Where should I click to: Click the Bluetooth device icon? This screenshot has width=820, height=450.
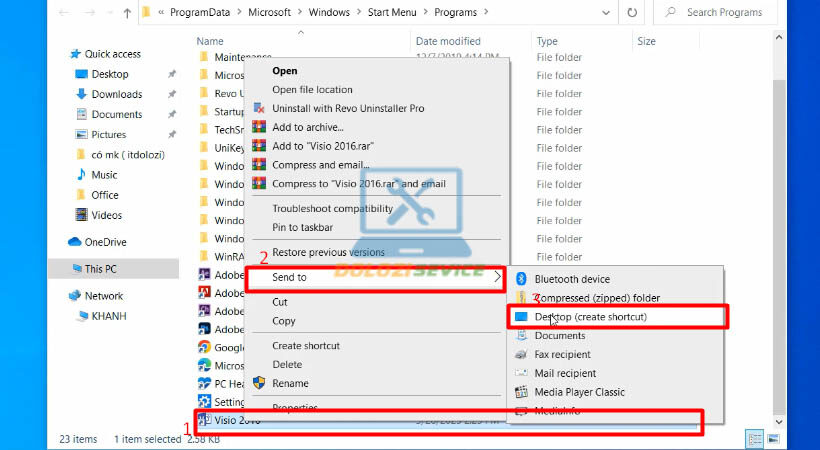[521, 279]
